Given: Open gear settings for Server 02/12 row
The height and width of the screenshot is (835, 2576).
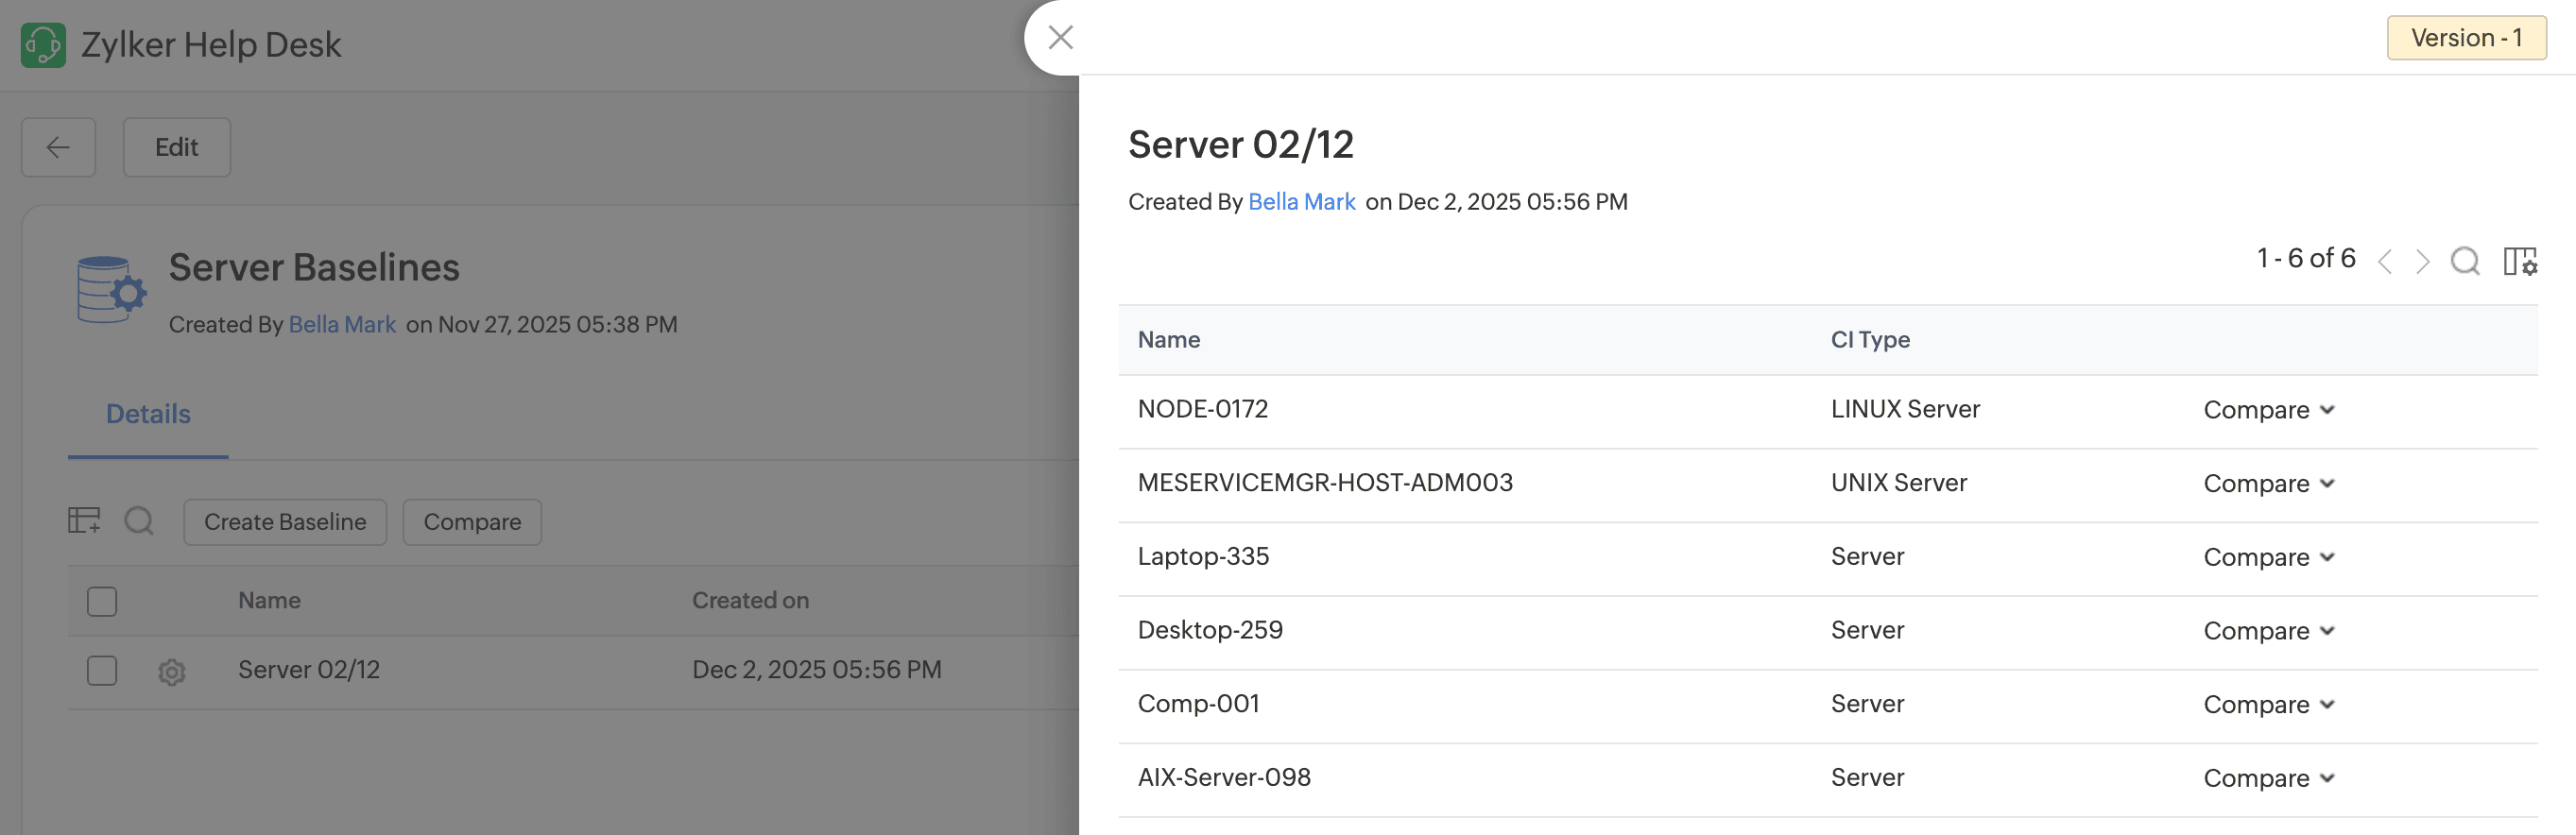Looking at the screenshot, I should tap(172, 672).
